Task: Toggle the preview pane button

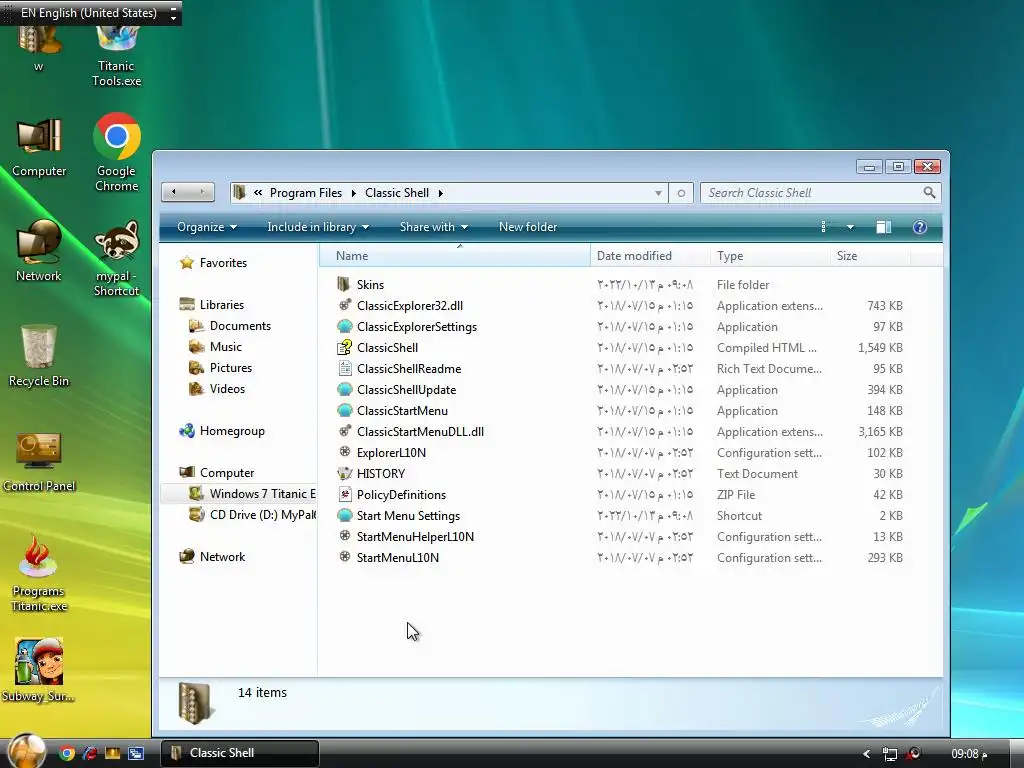Action: (884, 227)
